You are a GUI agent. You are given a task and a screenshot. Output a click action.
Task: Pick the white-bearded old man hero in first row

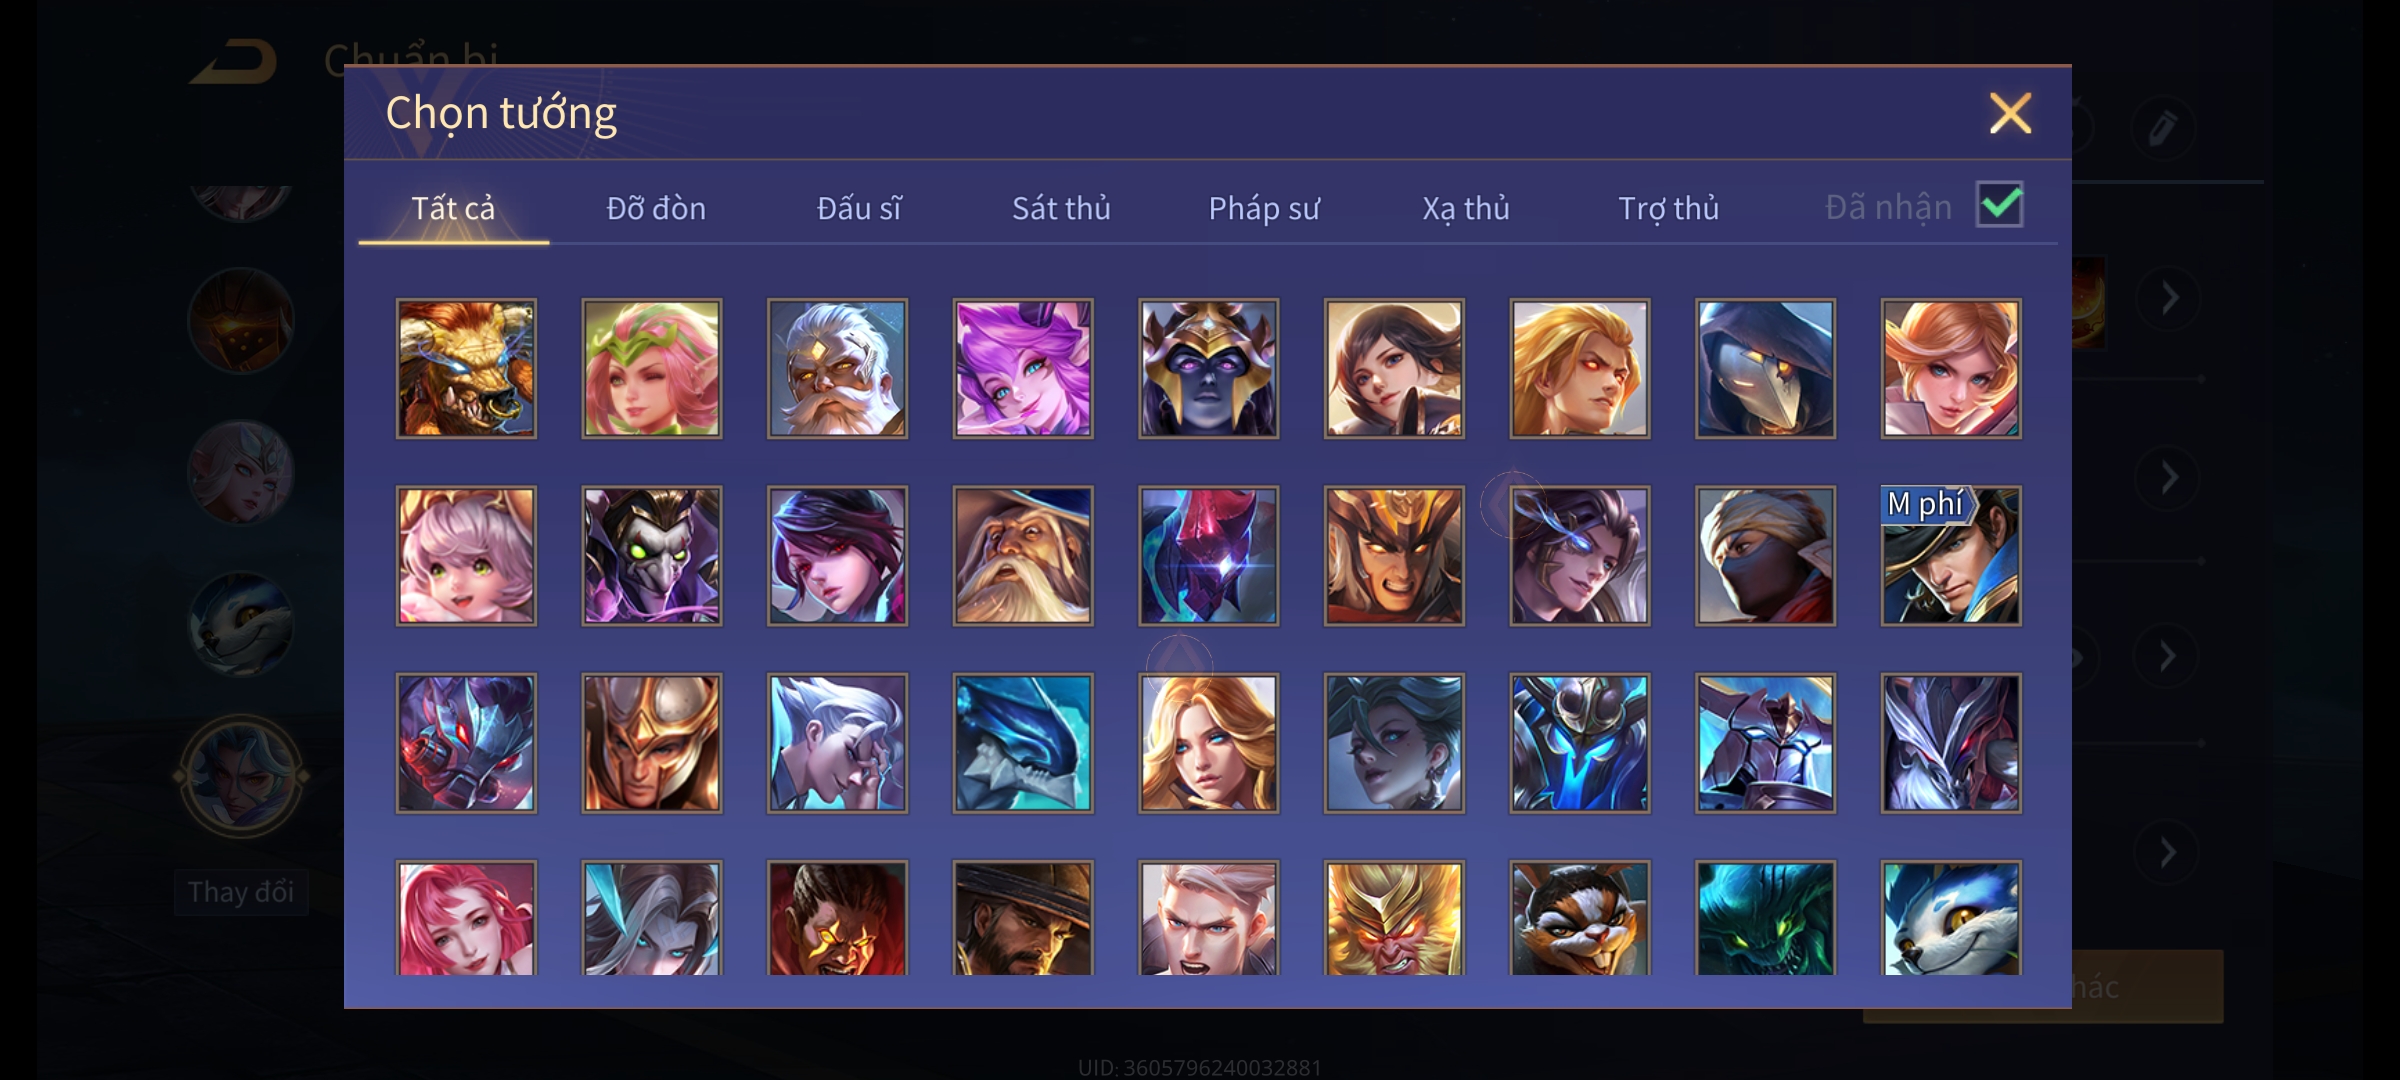(x=837, y=368)
